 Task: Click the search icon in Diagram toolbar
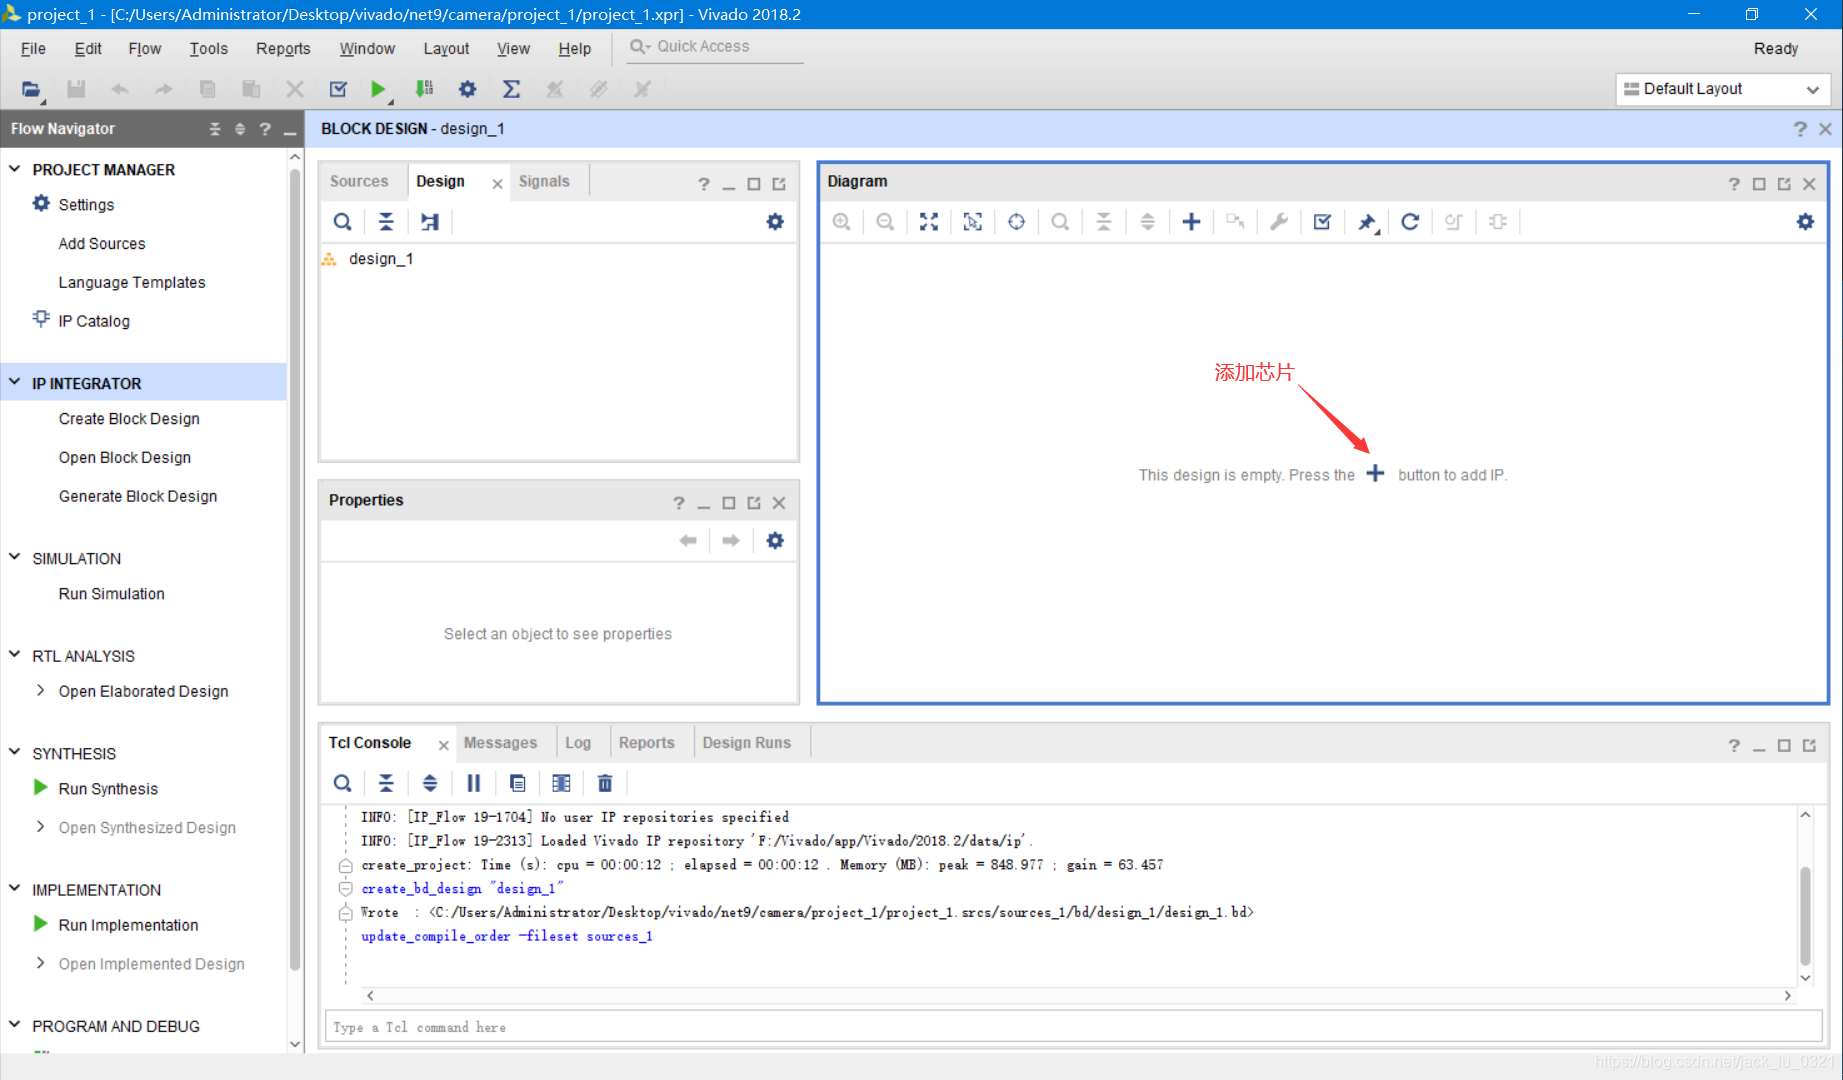(x=1060, y=222)
